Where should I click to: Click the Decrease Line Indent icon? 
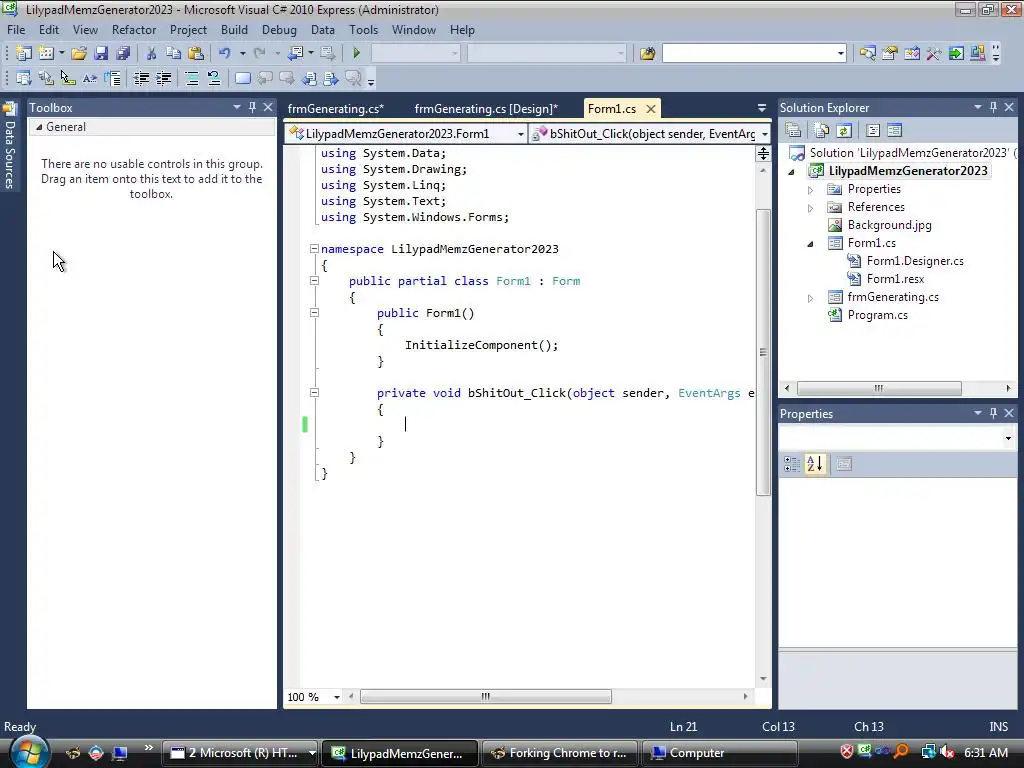[x=141, y=78]
